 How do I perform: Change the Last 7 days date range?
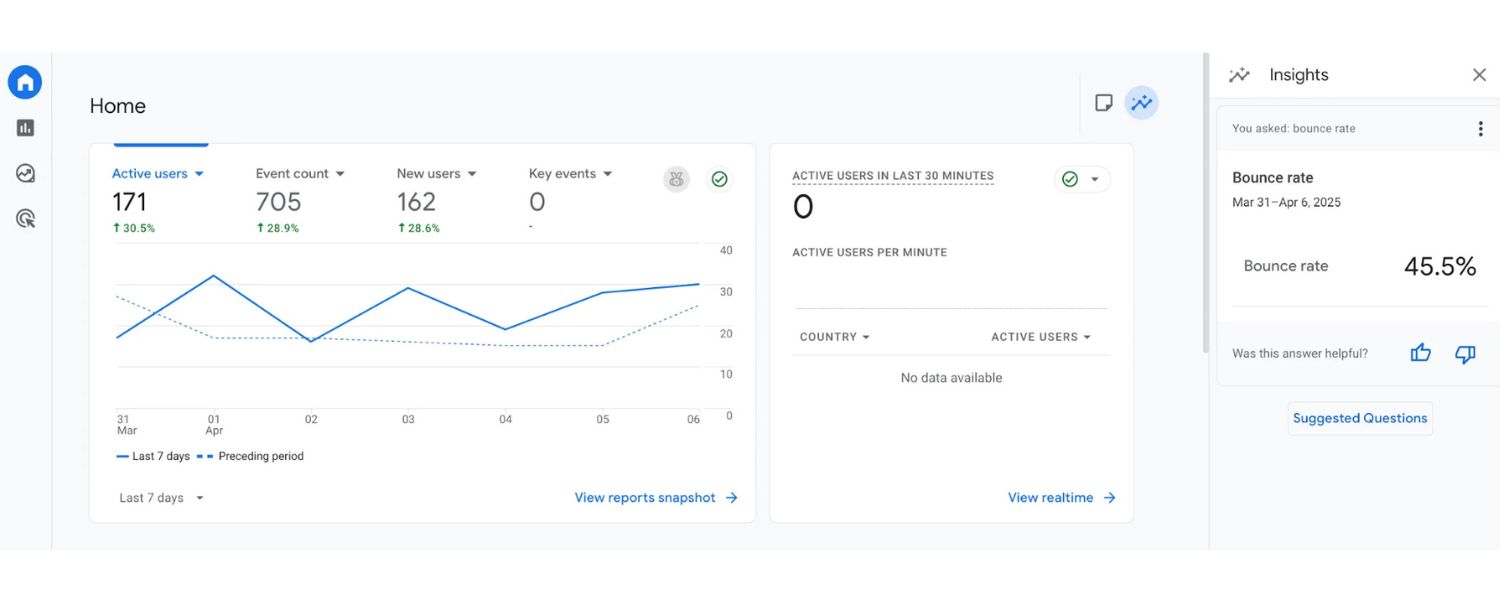[159, 497]
